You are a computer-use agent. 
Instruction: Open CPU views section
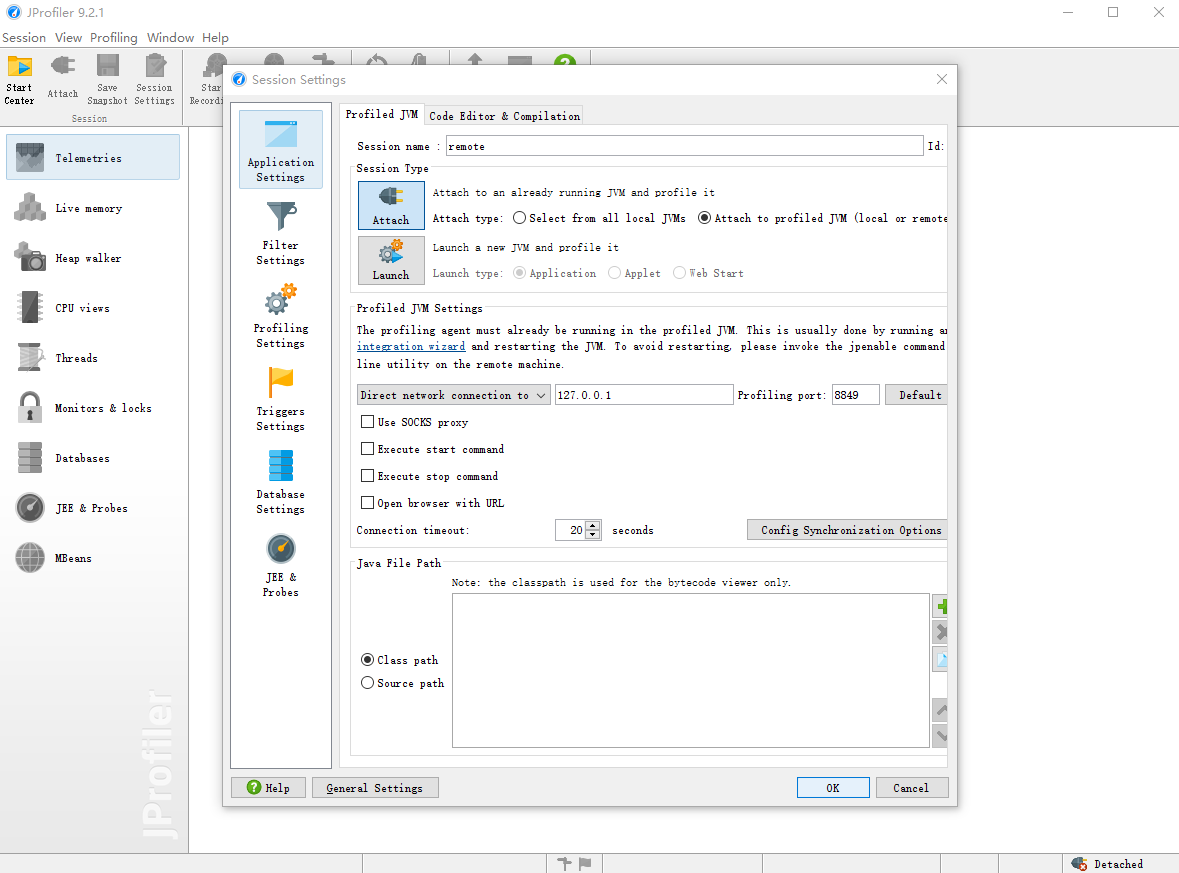[x=93, y=308]
